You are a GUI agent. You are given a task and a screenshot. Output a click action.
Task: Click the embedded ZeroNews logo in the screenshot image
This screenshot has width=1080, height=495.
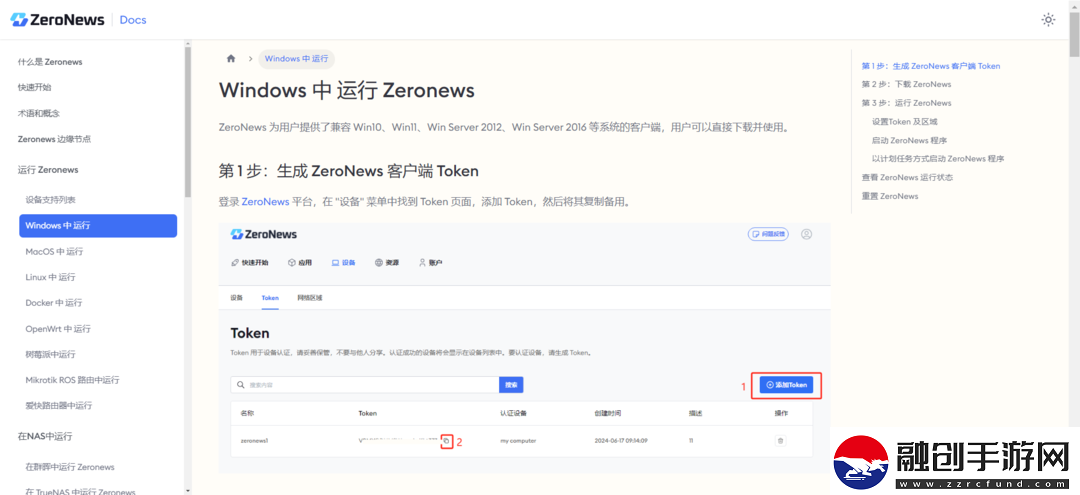pos(264,234)
